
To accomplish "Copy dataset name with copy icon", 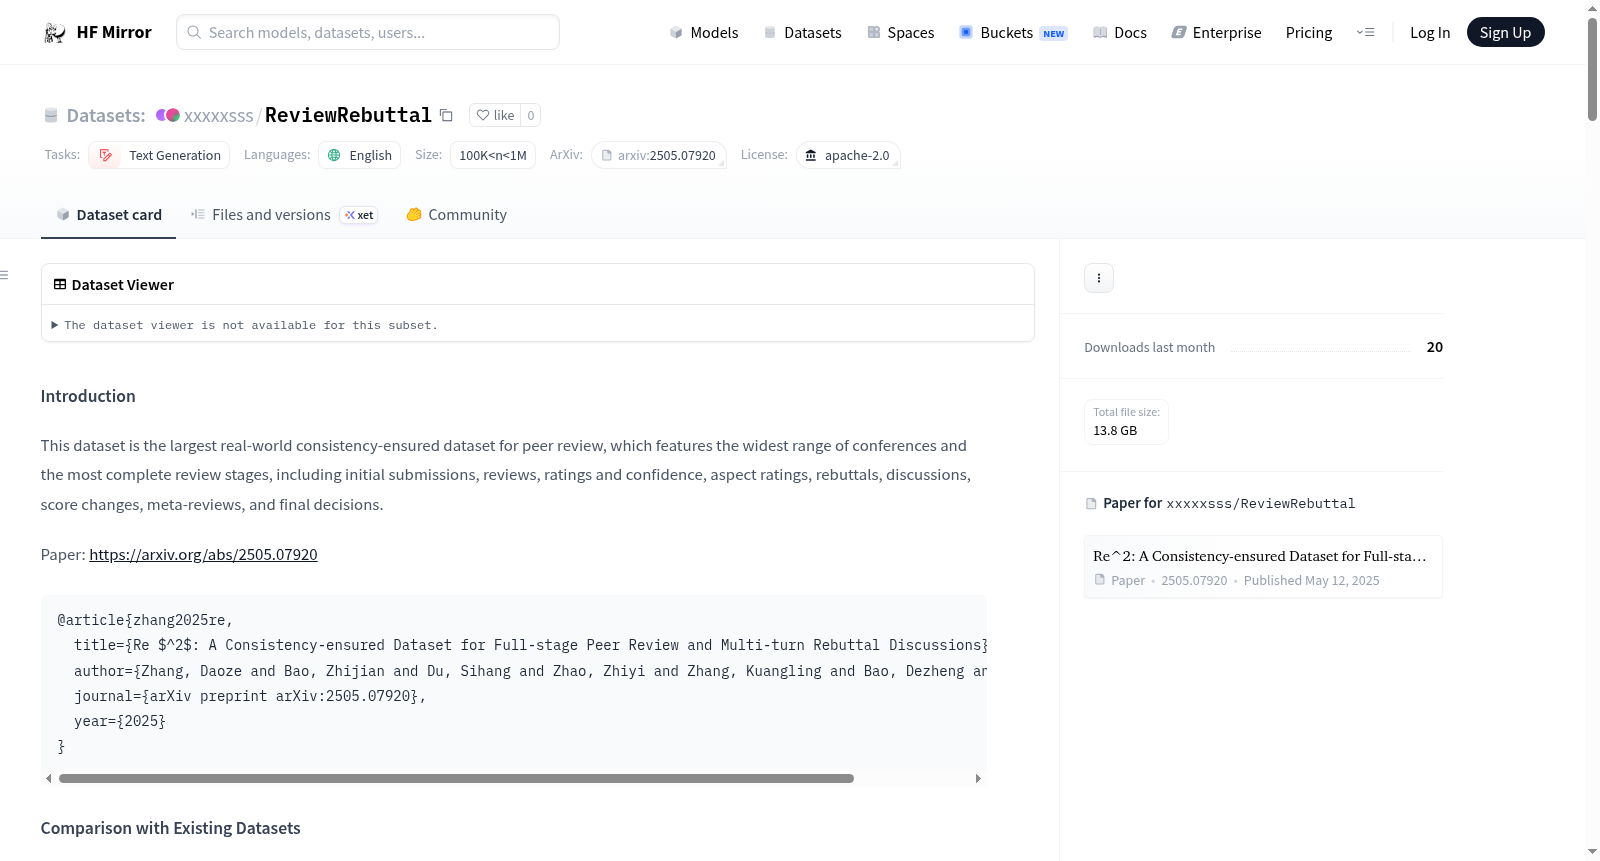I will pyautogui.click(x=446, y=116).
